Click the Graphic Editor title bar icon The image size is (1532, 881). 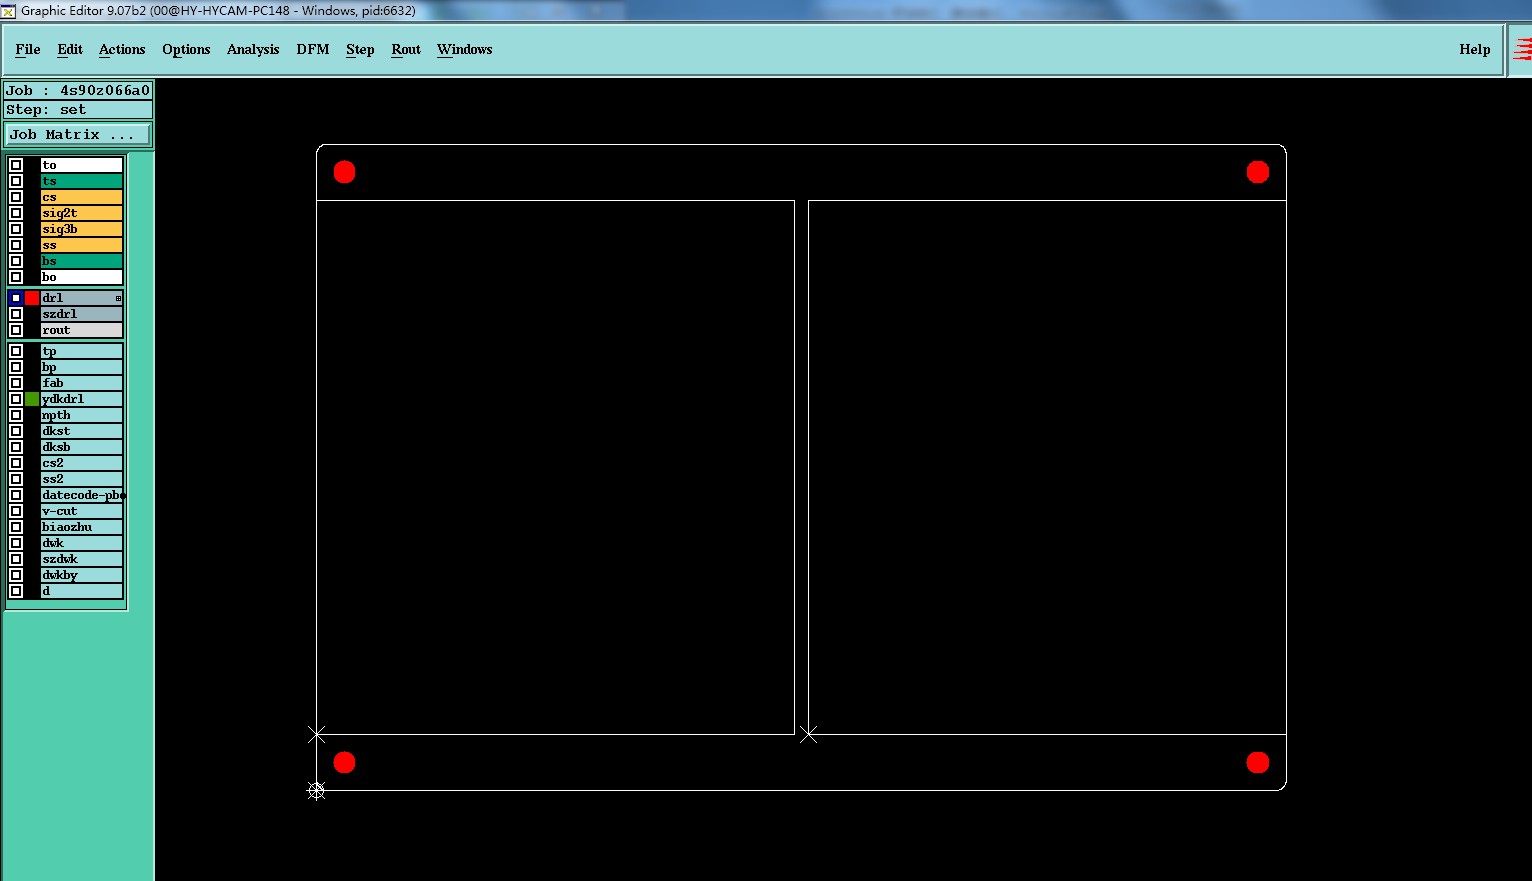pyautogui.click(x=9, y=11)
